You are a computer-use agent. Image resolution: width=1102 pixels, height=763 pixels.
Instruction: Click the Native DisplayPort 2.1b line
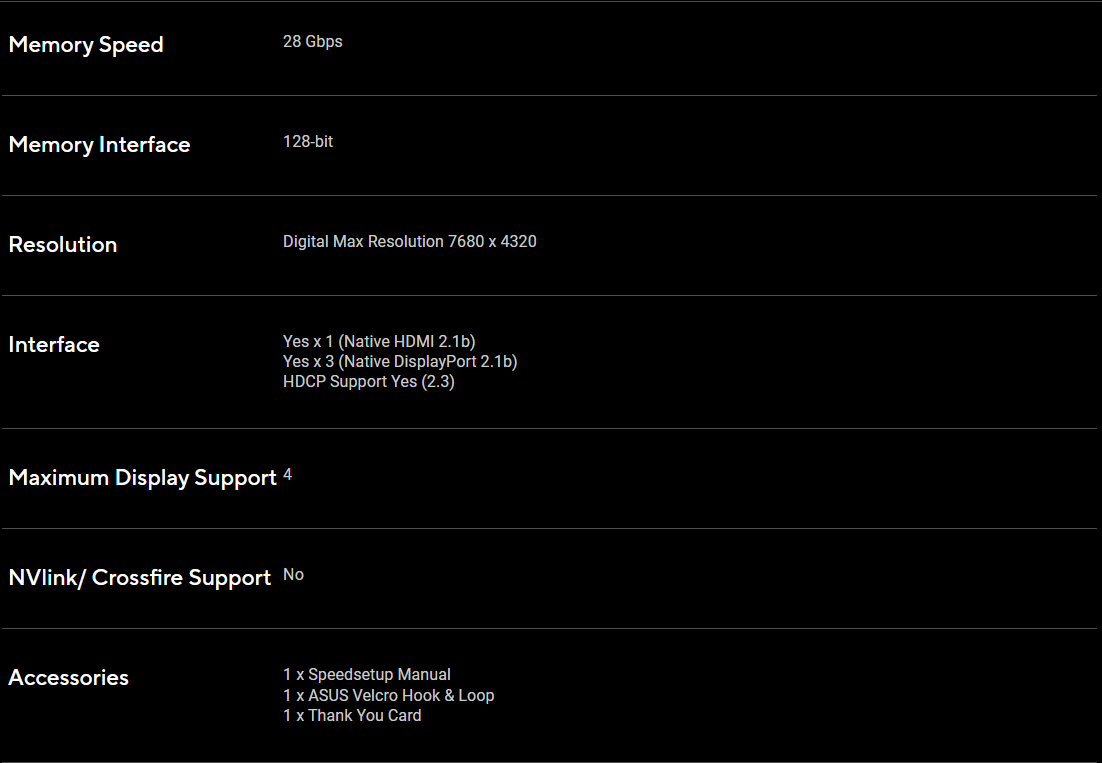[400, 362]
